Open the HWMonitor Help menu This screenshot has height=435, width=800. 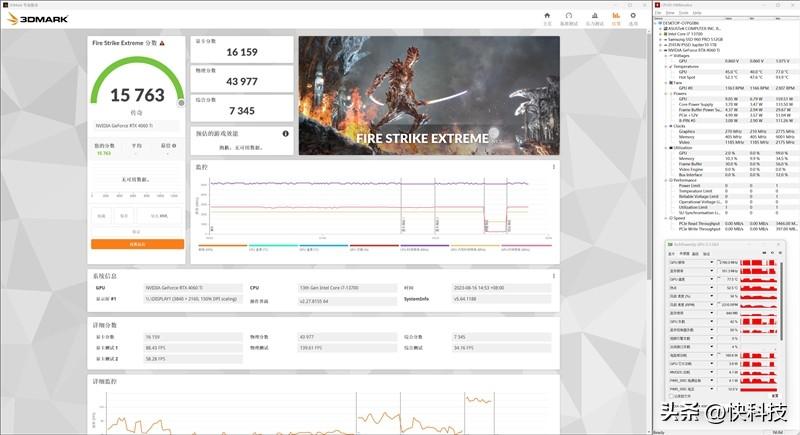point(697,13)
